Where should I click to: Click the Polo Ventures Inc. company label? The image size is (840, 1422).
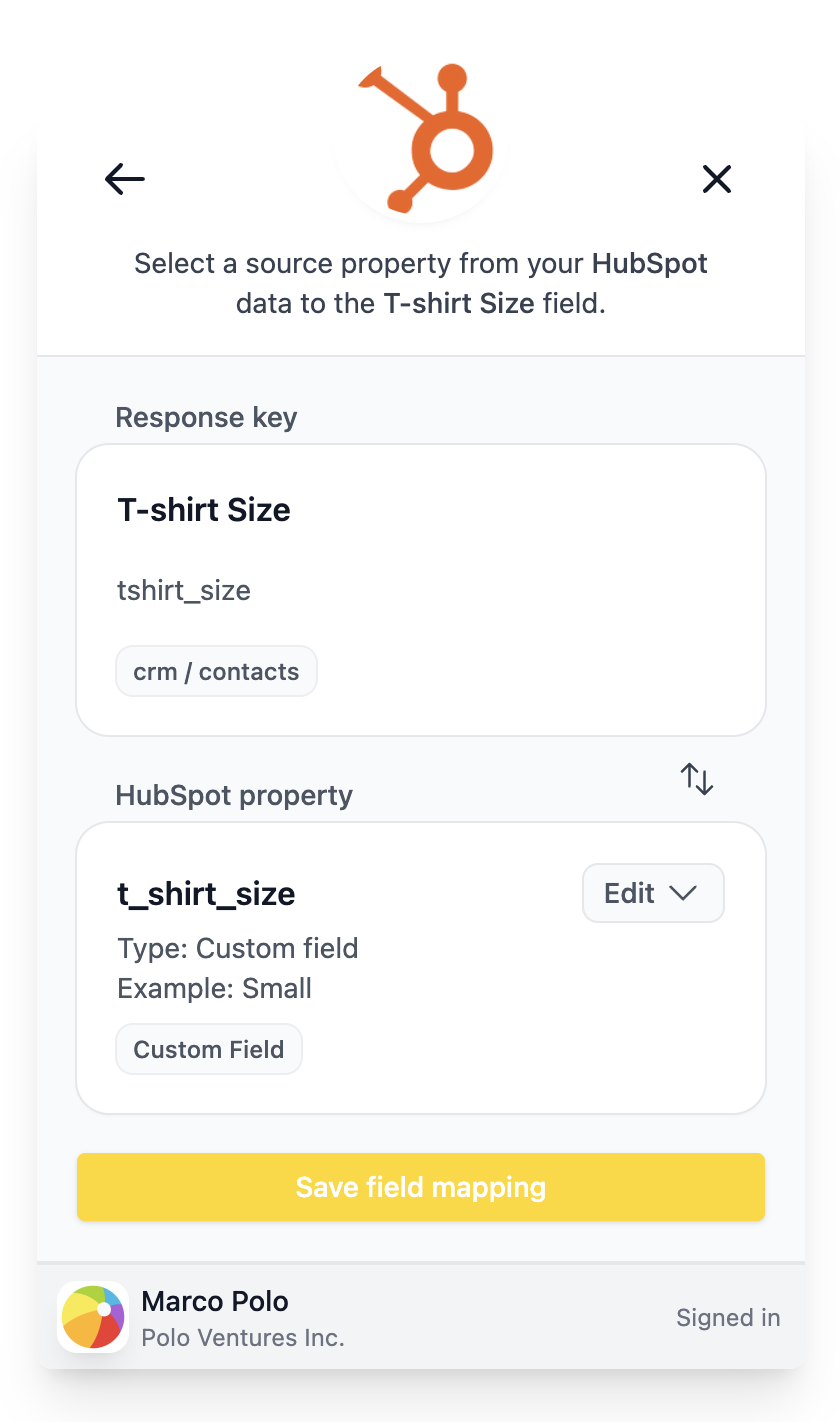[x=243, y=1338]
